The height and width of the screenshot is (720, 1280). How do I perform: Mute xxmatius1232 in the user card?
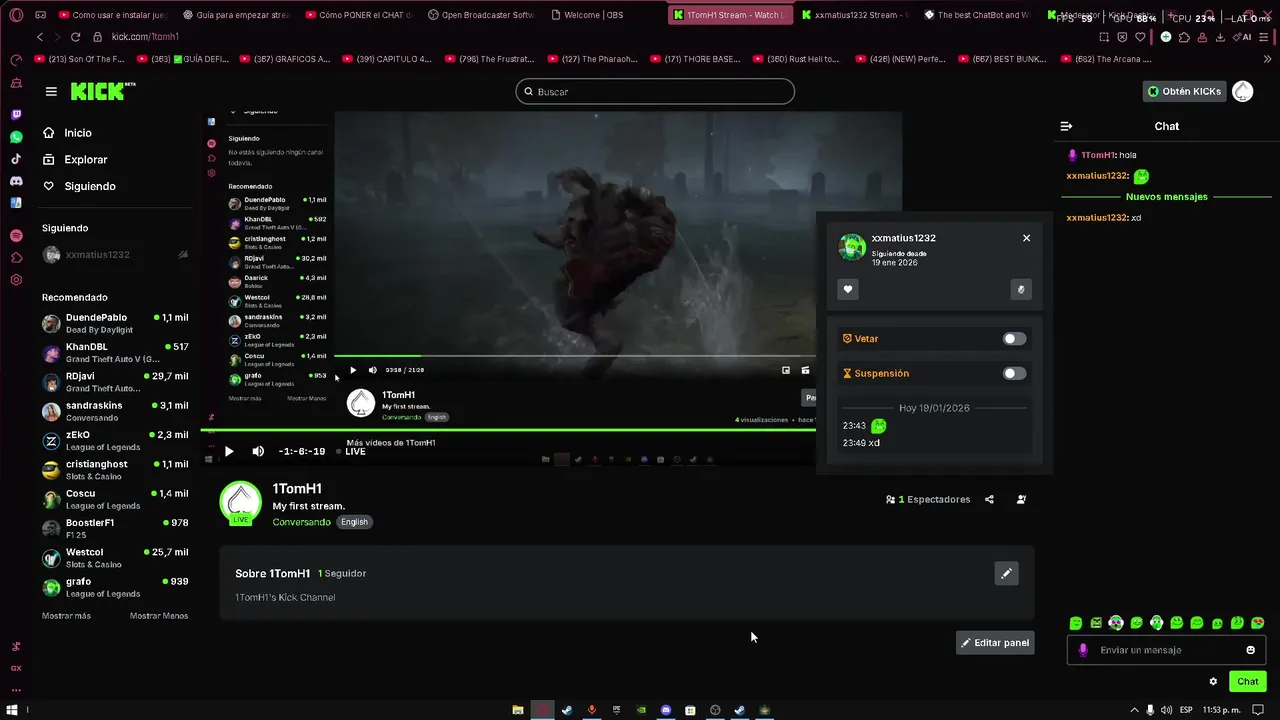coord(1020,289)
